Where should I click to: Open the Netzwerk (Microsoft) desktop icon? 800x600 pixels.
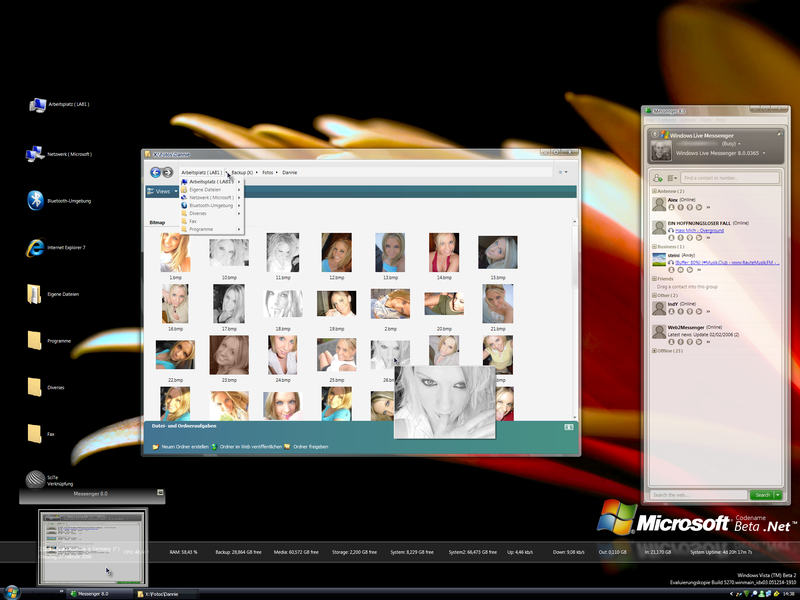36,154
